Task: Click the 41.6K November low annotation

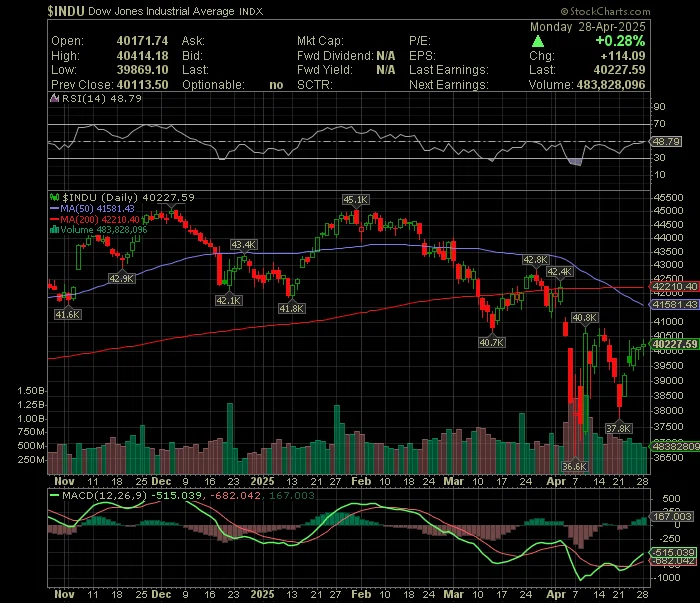Action: pos(68,315)
